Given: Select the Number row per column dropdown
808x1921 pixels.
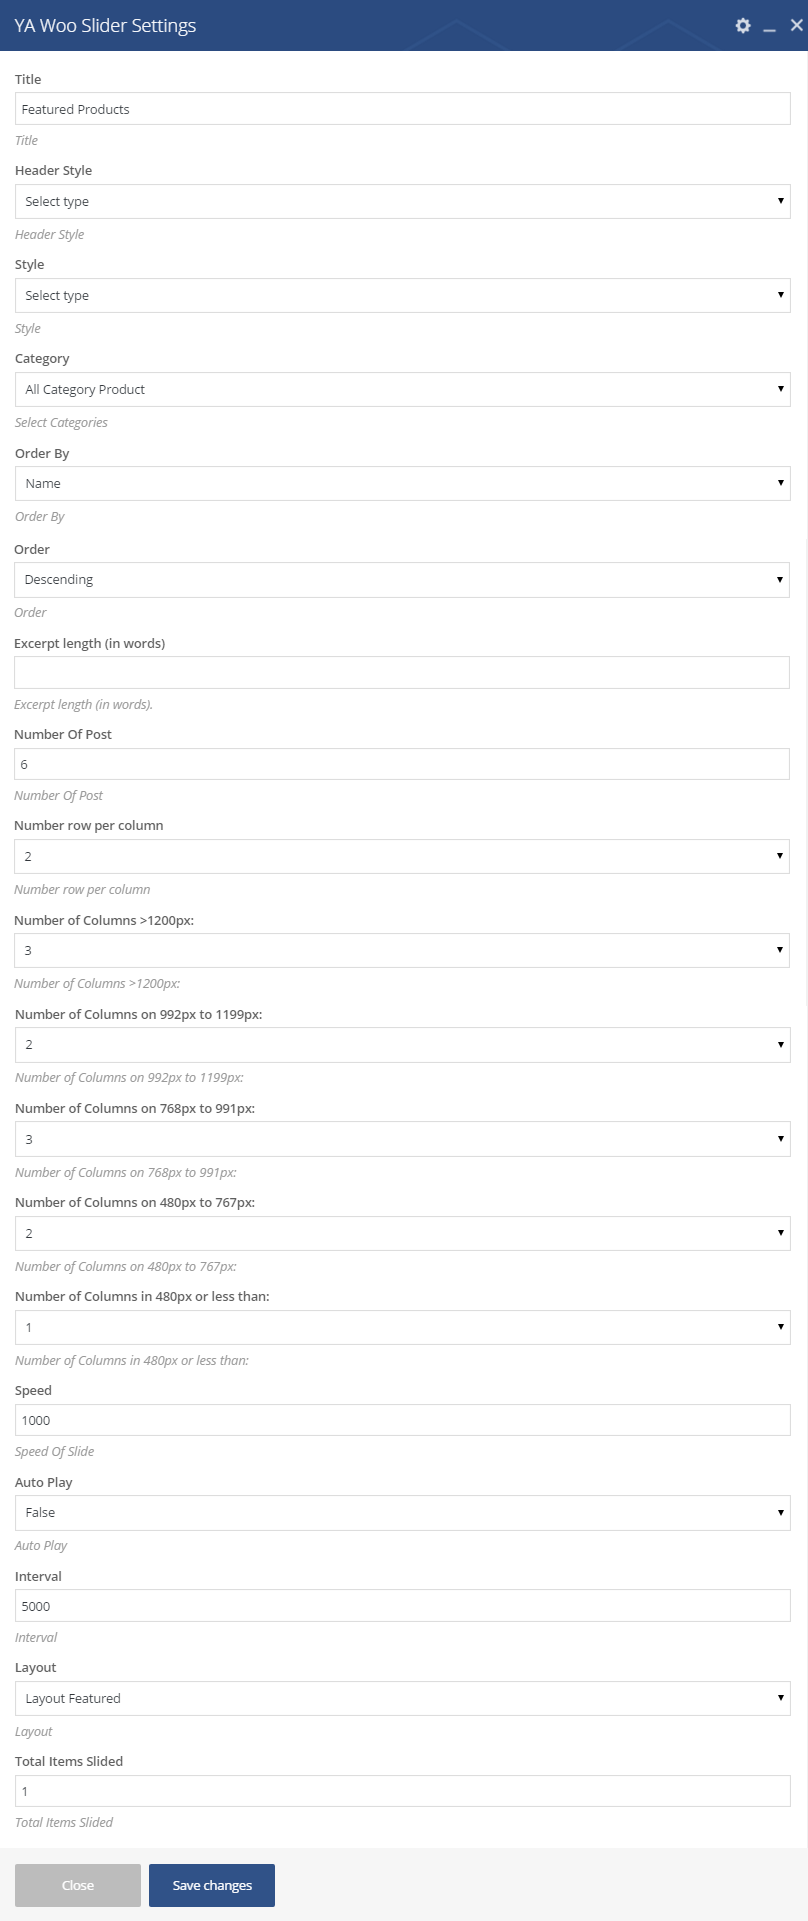Looking at the screenshot, I should 402,856.
